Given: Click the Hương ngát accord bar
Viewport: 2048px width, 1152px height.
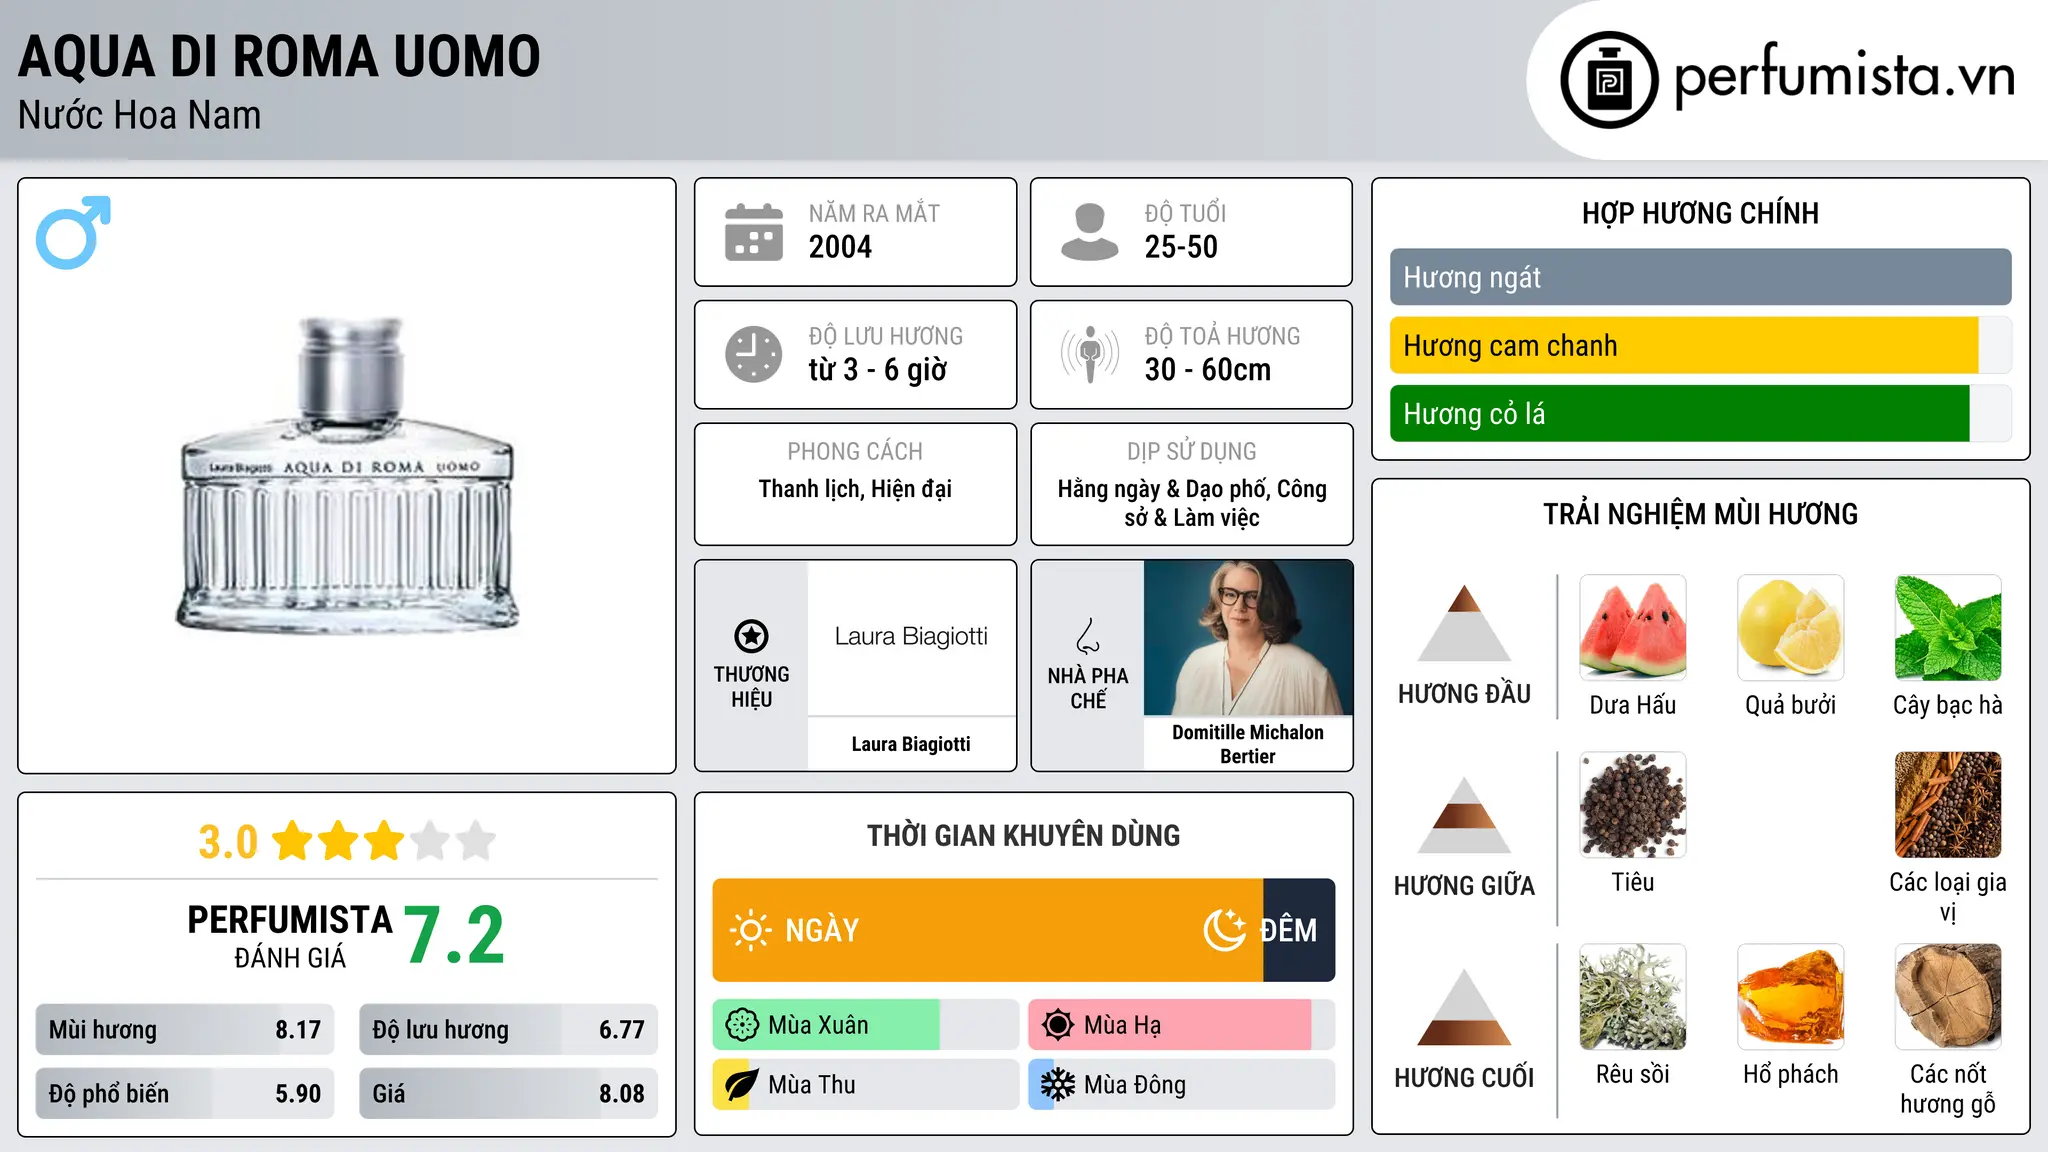Looking at the screenshot, I should click(x=1700, y=277).
